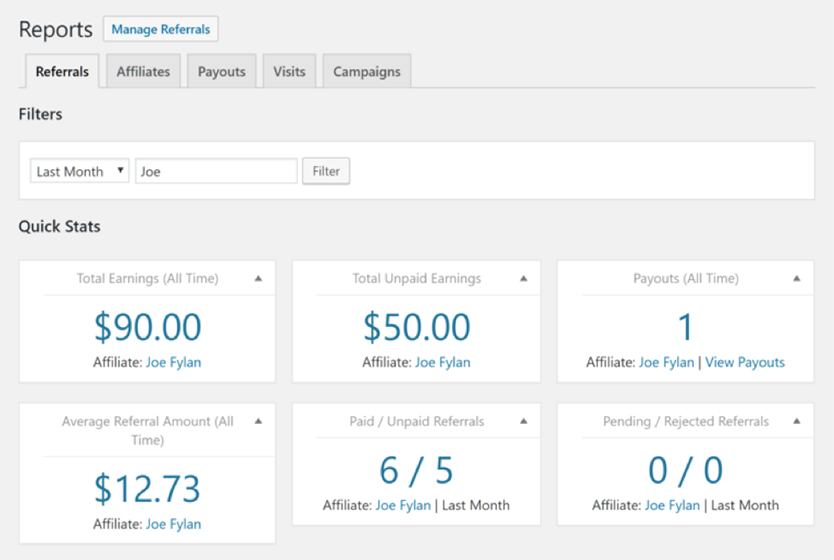Viewport: 834px width, 560px height.
Task: Collapse the Total Unpaid Earnings card
Action: click(523, 279)
